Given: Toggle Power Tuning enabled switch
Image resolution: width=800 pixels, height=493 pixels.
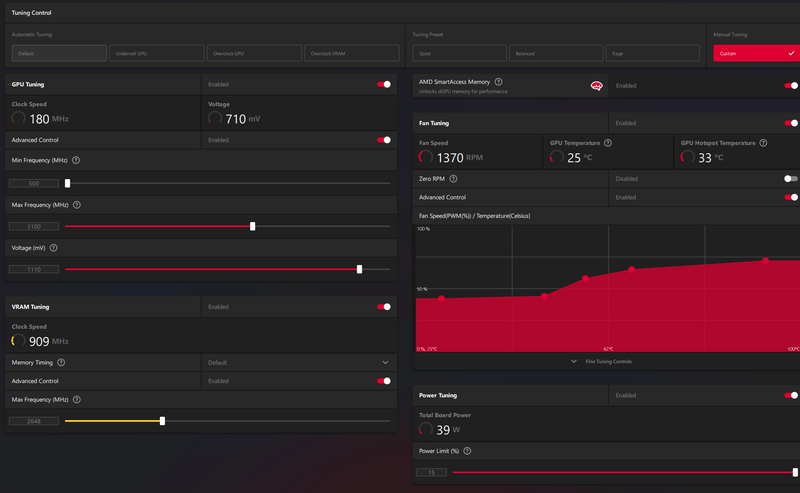Looking at the screenshot, I should click(x=791, y=395).
